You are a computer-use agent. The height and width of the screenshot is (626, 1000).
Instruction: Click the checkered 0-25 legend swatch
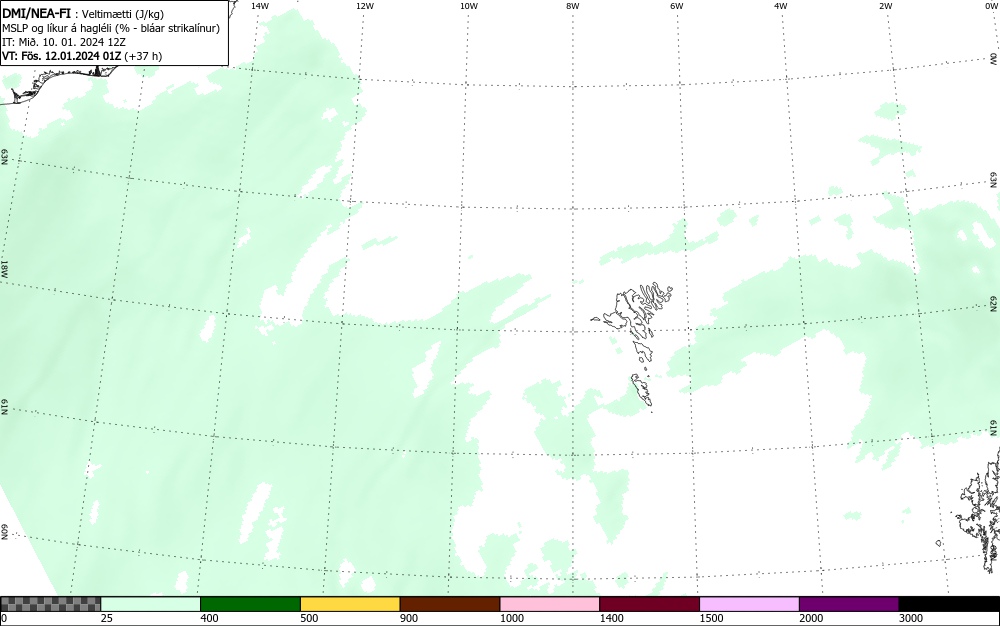50,604
